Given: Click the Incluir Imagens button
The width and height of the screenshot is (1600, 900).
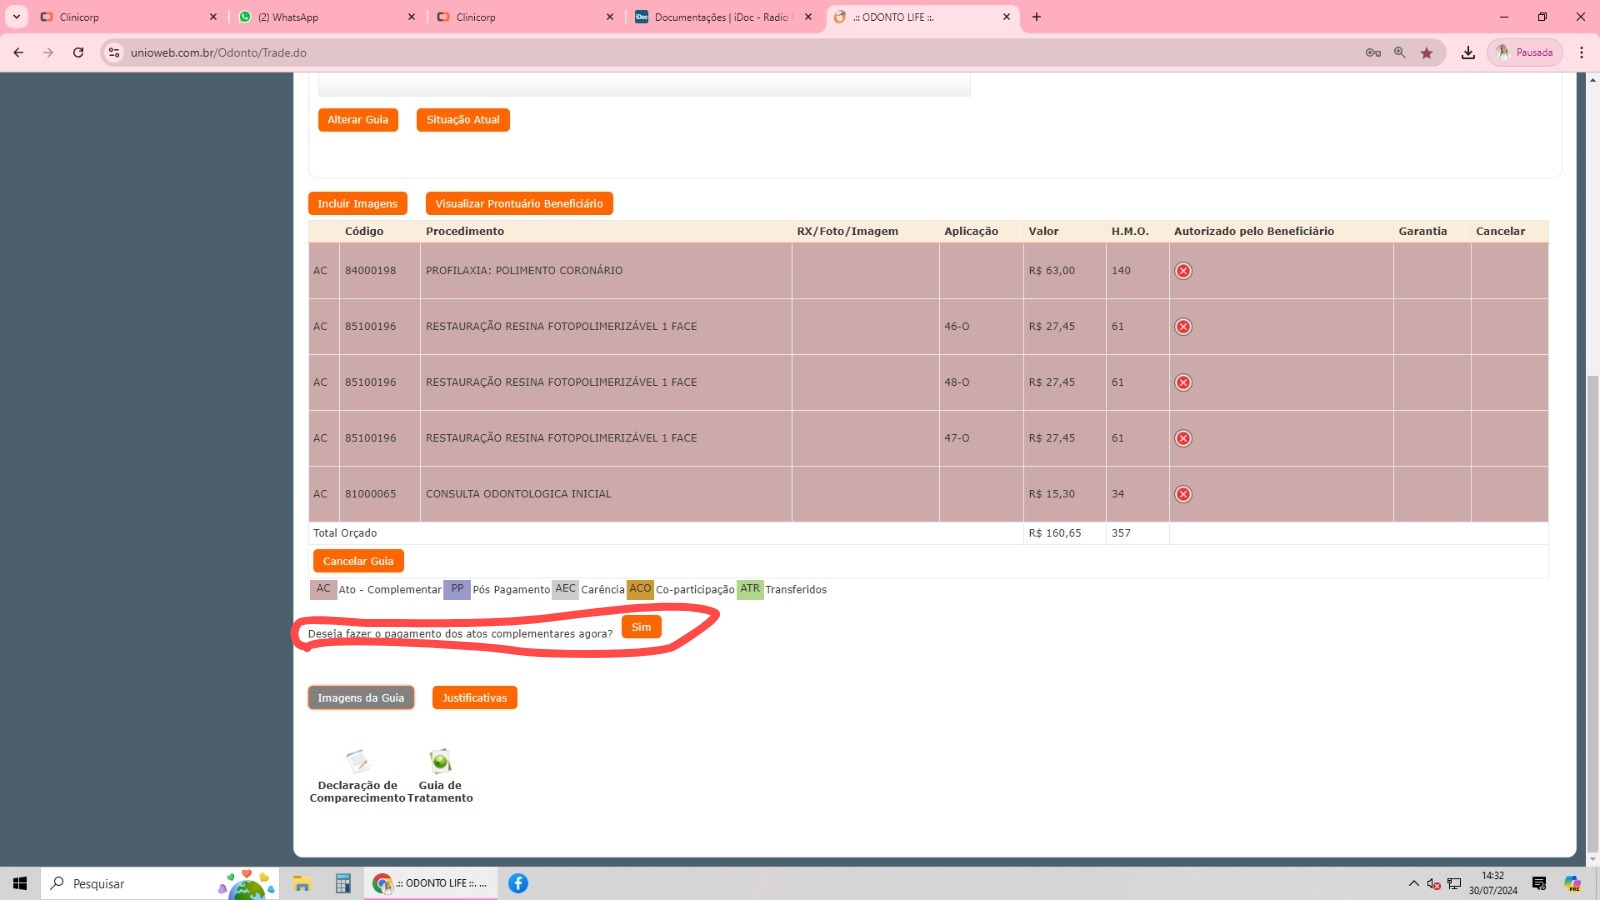Looking at the screenshot, I should click(x=357, y=204).
